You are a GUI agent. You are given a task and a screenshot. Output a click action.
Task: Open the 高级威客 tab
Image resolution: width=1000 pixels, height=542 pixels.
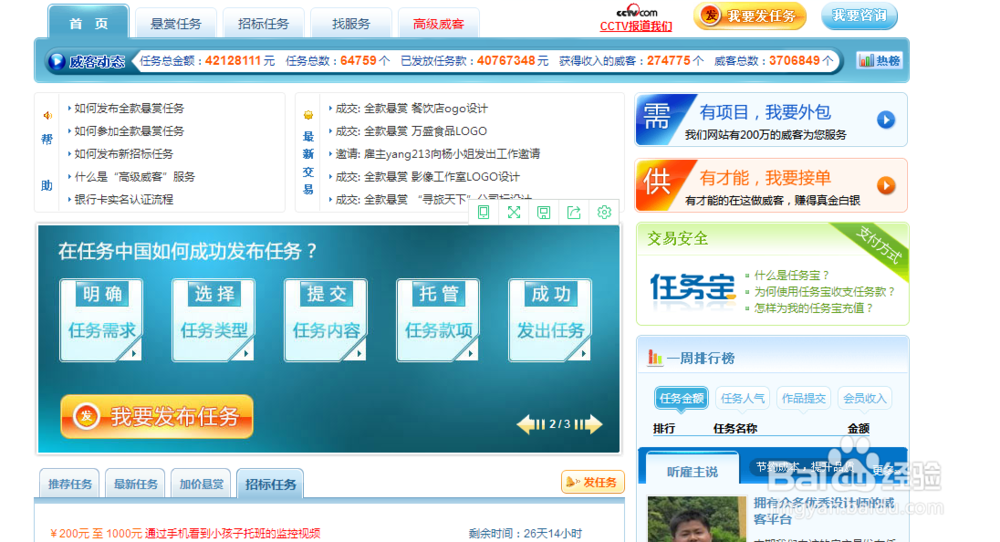[438, 24]
